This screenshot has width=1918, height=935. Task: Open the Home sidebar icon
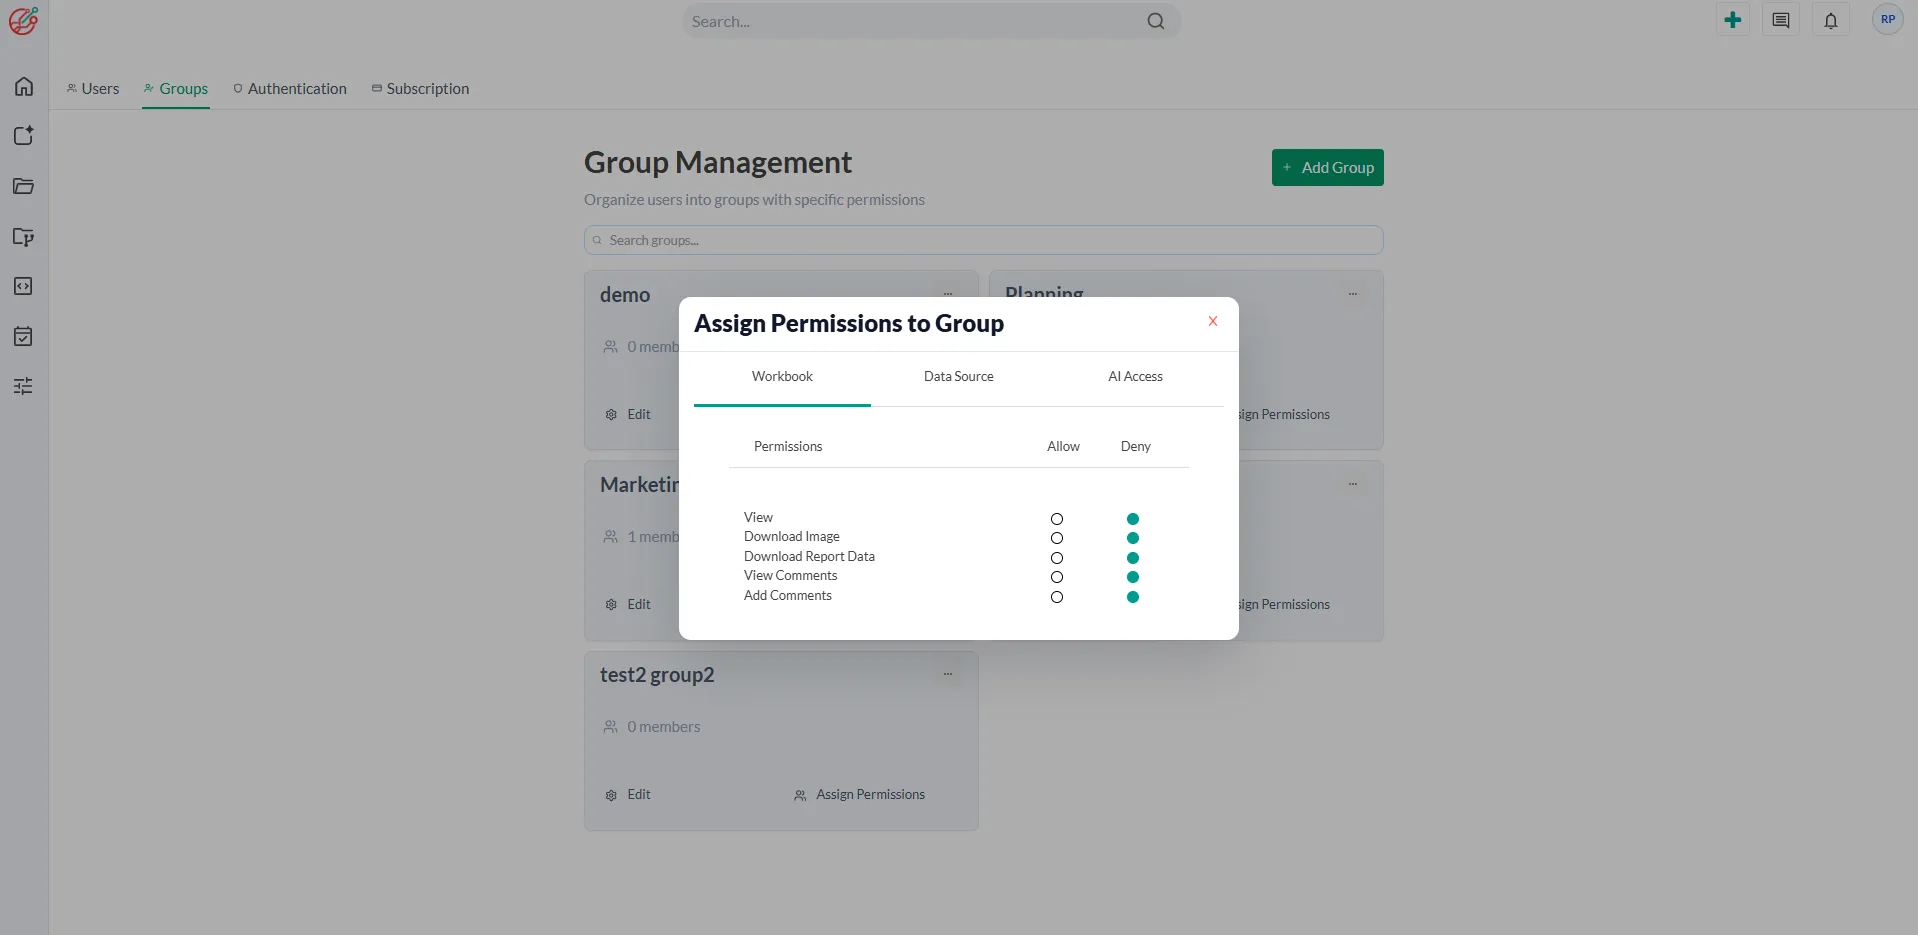point(24,86)
